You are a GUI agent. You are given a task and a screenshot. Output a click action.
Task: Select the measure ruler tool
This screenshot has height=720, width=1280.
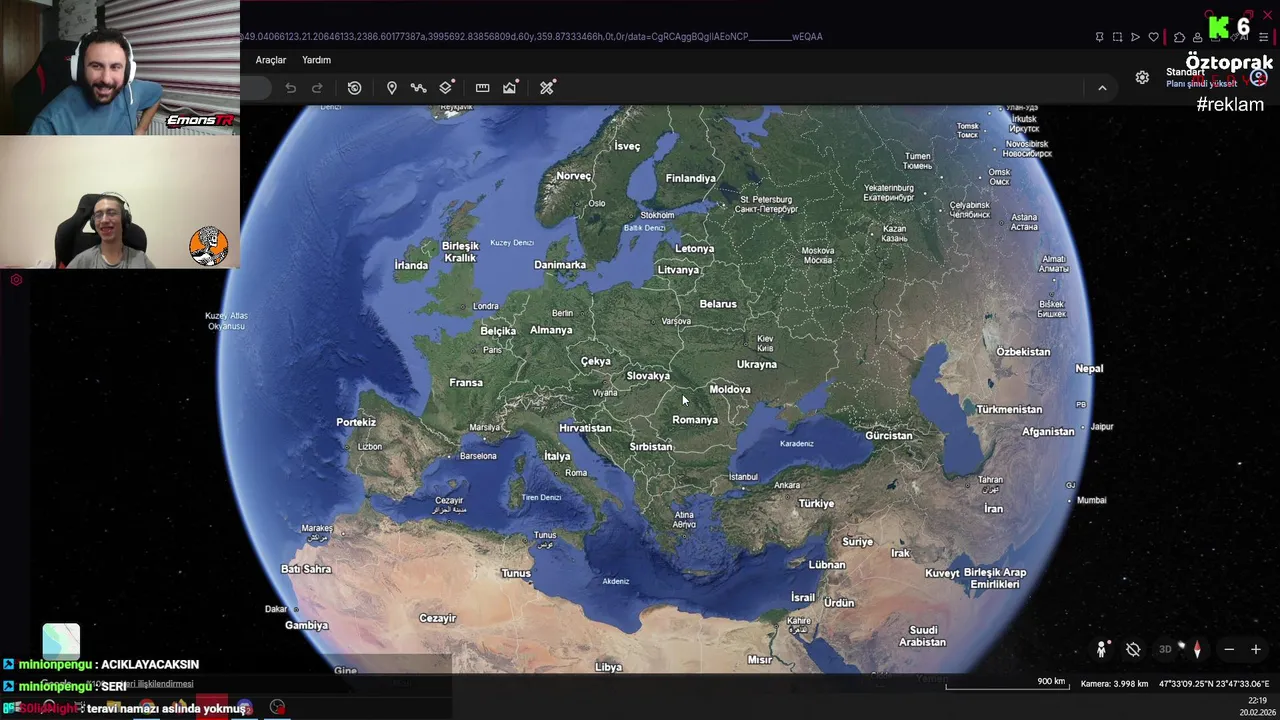(483, 88)
